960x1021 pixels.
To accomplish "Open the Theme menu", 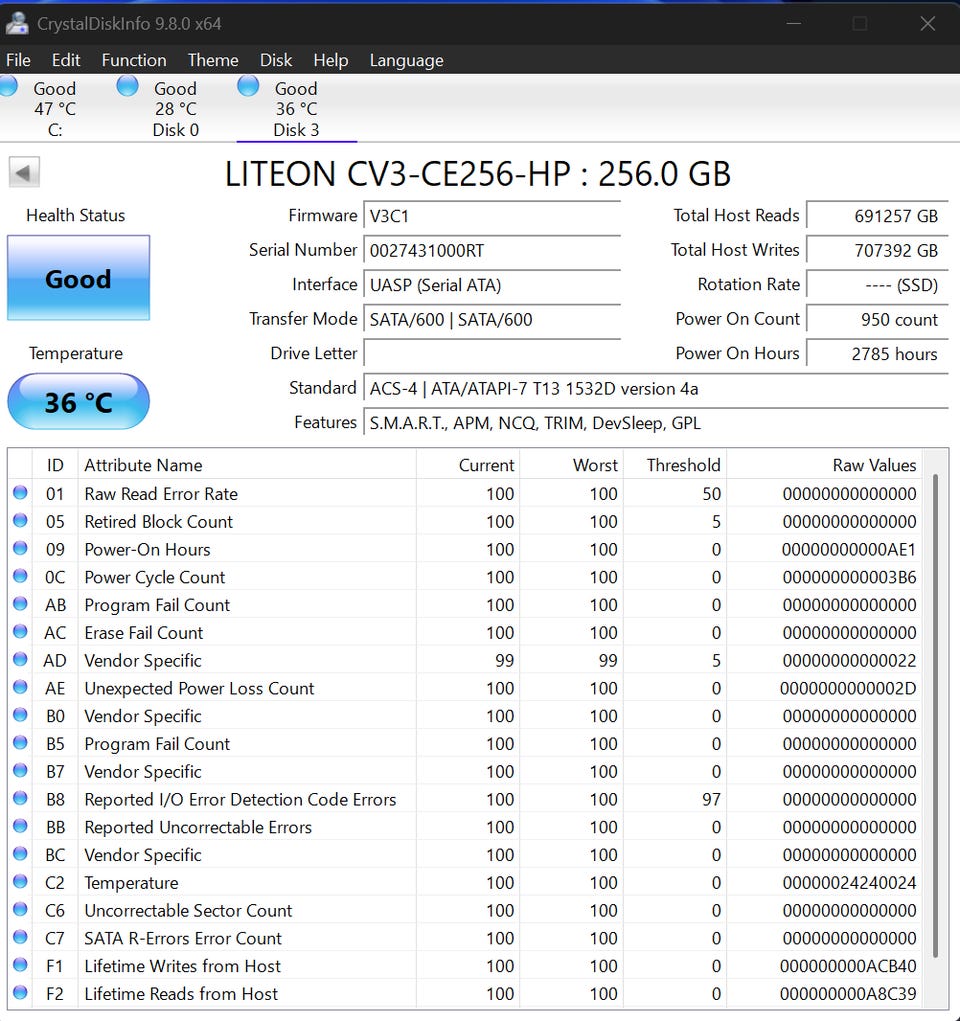I will [x=213, y=60].
